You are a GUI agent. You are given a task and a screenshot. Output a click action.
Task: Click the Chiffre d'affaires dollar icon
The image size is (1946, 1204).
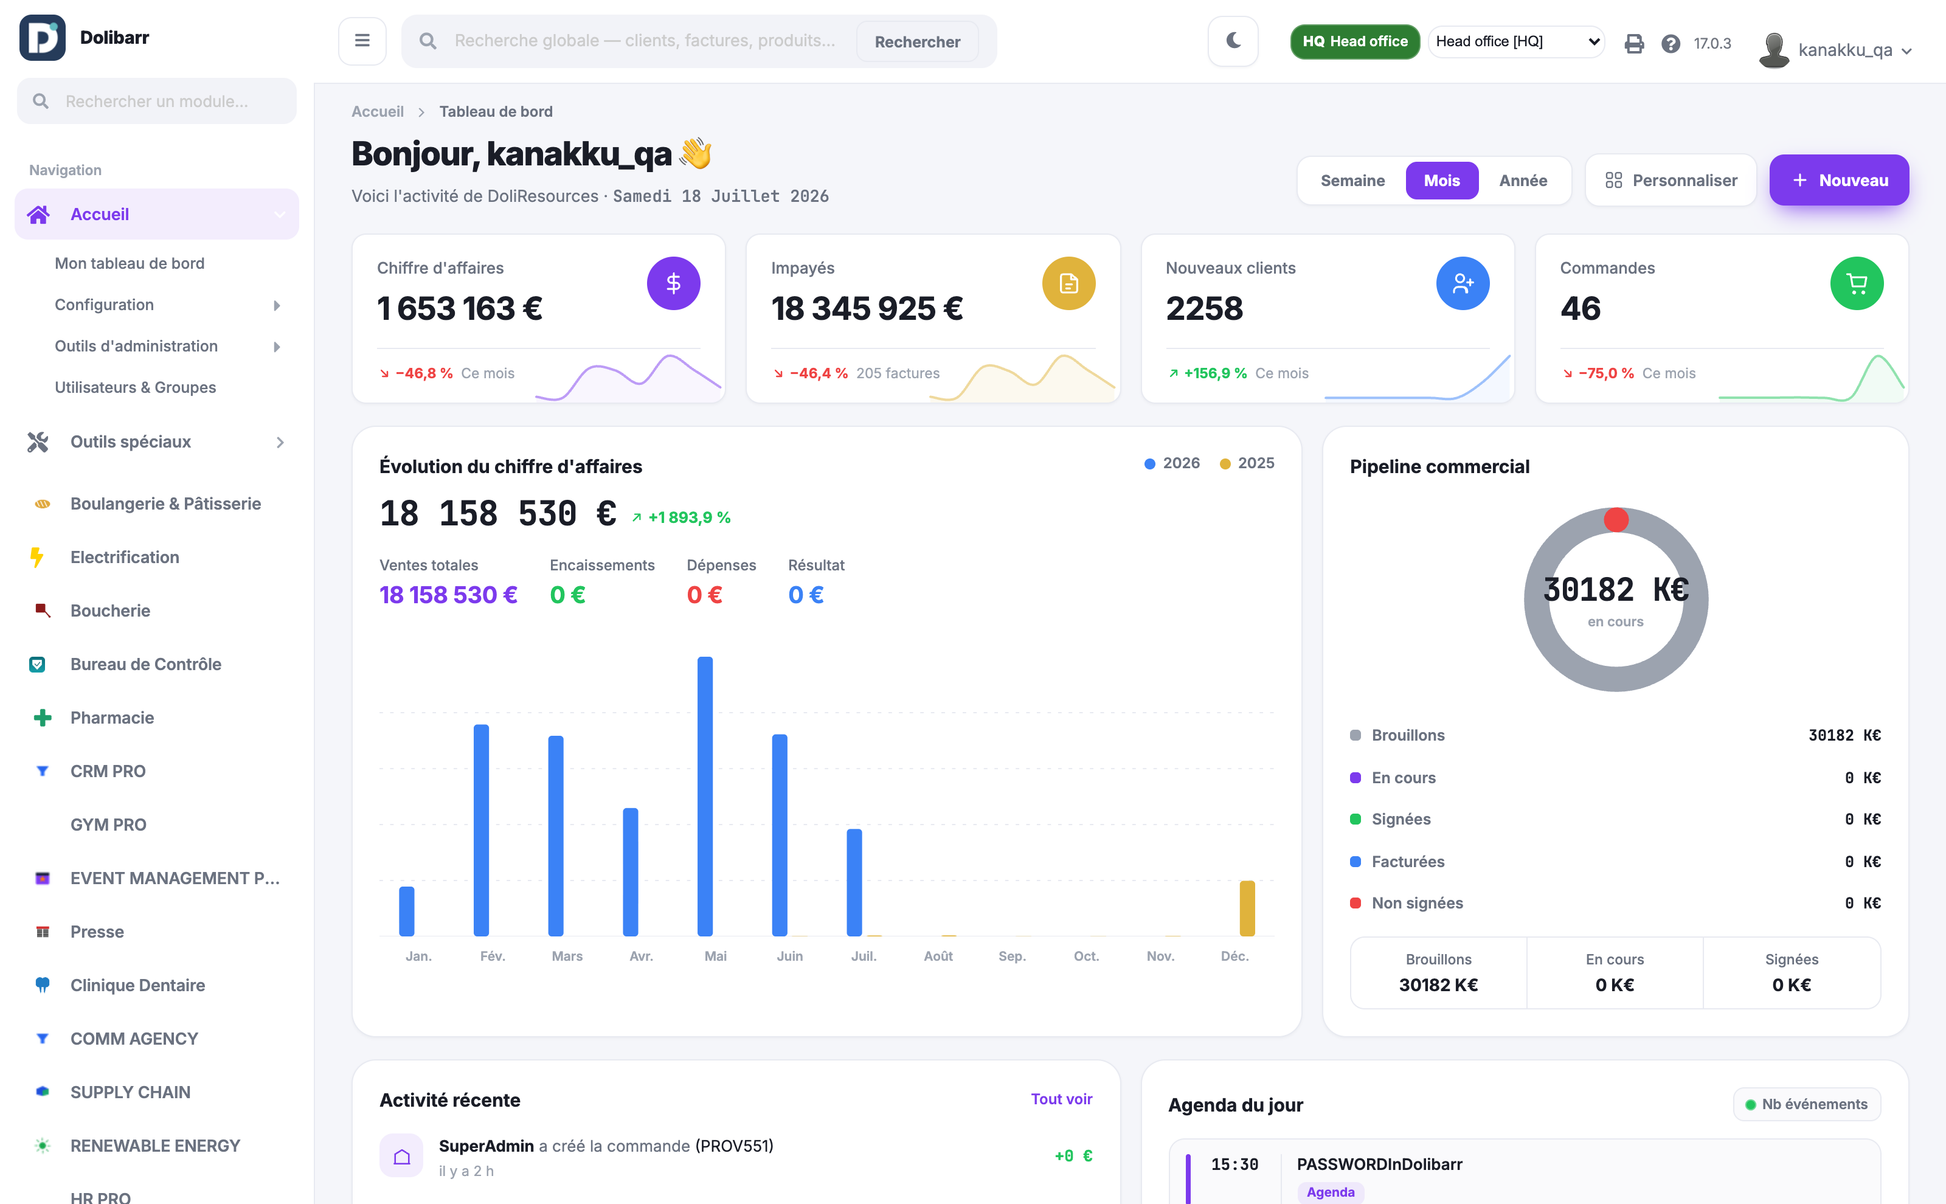[x=673, y=284]
